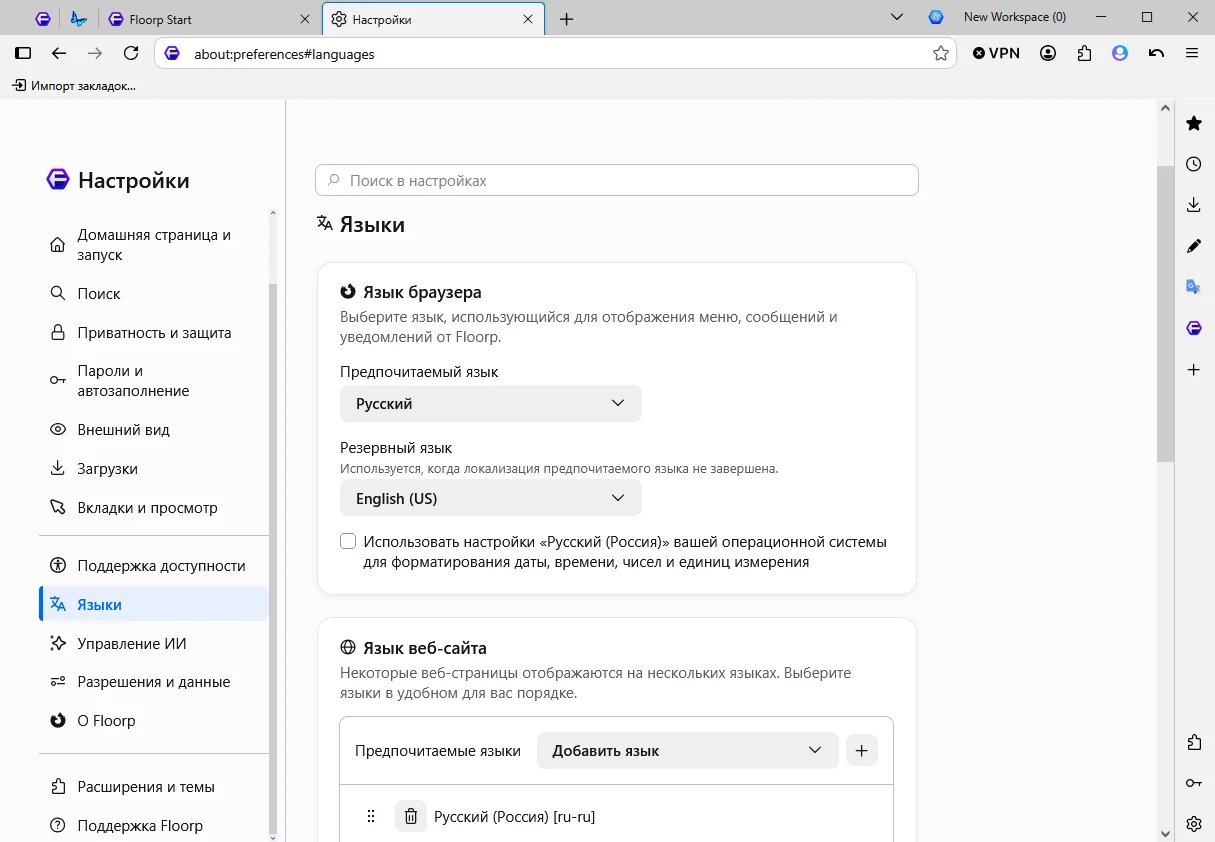Viewport: 1215px width, 842px height.
Task: Open the bookmarks star panel in sidebar
Action: coord(1193,123)
